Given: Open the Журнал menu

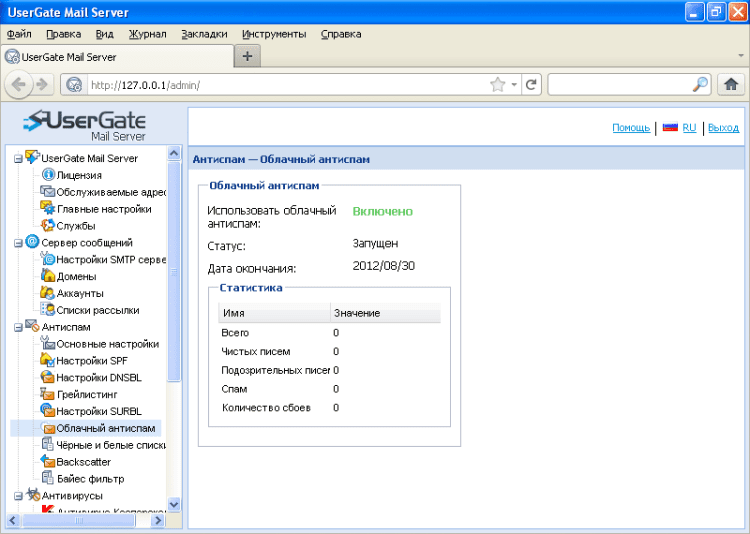Looking at the screenshot, I should 147,34.
